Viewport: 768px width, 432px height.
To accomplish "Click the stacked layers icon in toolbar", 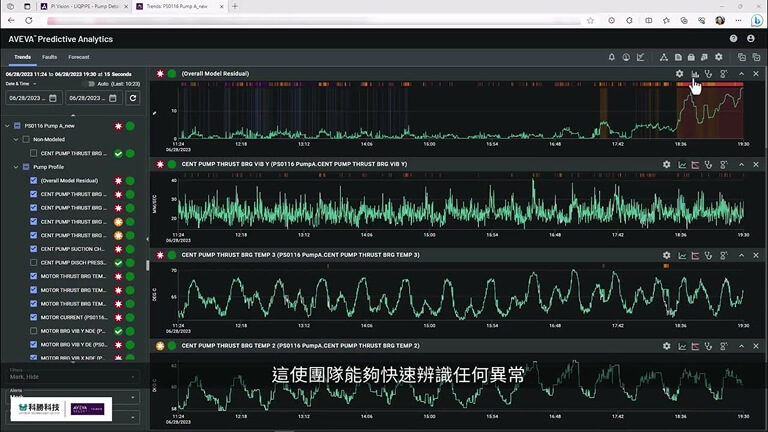I will coord(704,57).
